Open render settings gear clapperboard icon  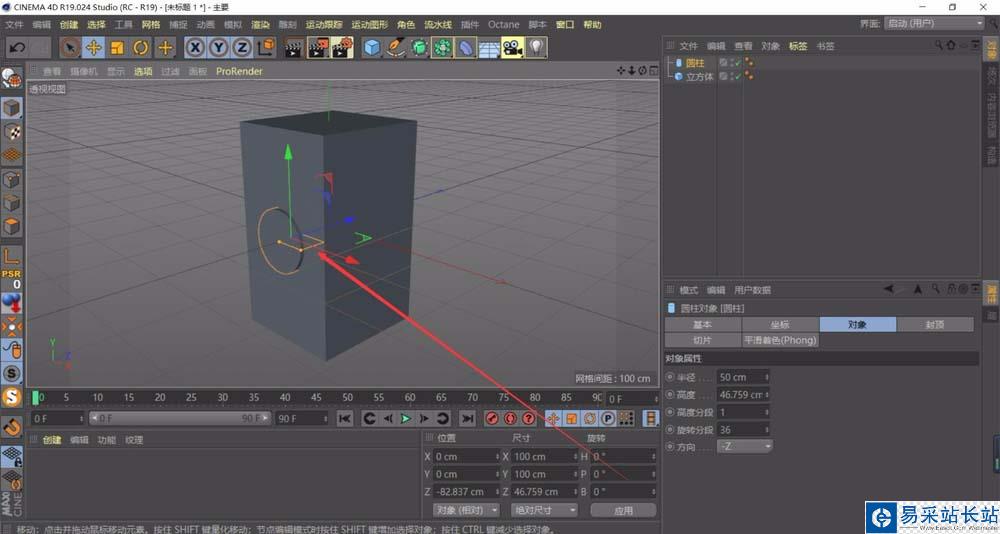(342, 48)
